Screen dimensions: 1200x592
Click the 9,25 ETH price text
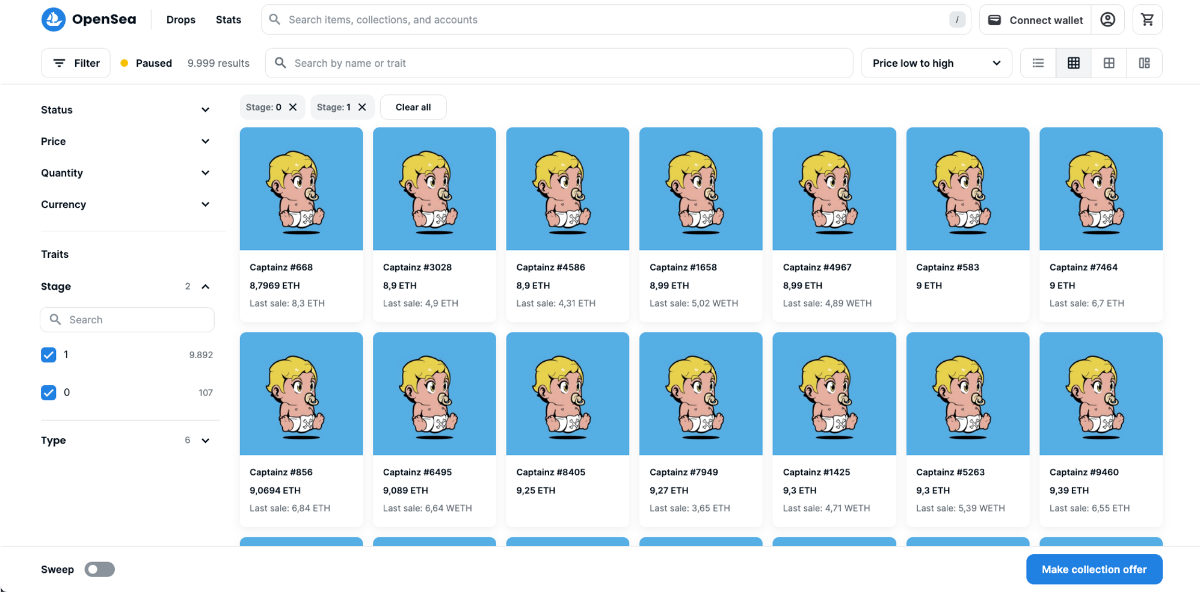tap(536, 490)
